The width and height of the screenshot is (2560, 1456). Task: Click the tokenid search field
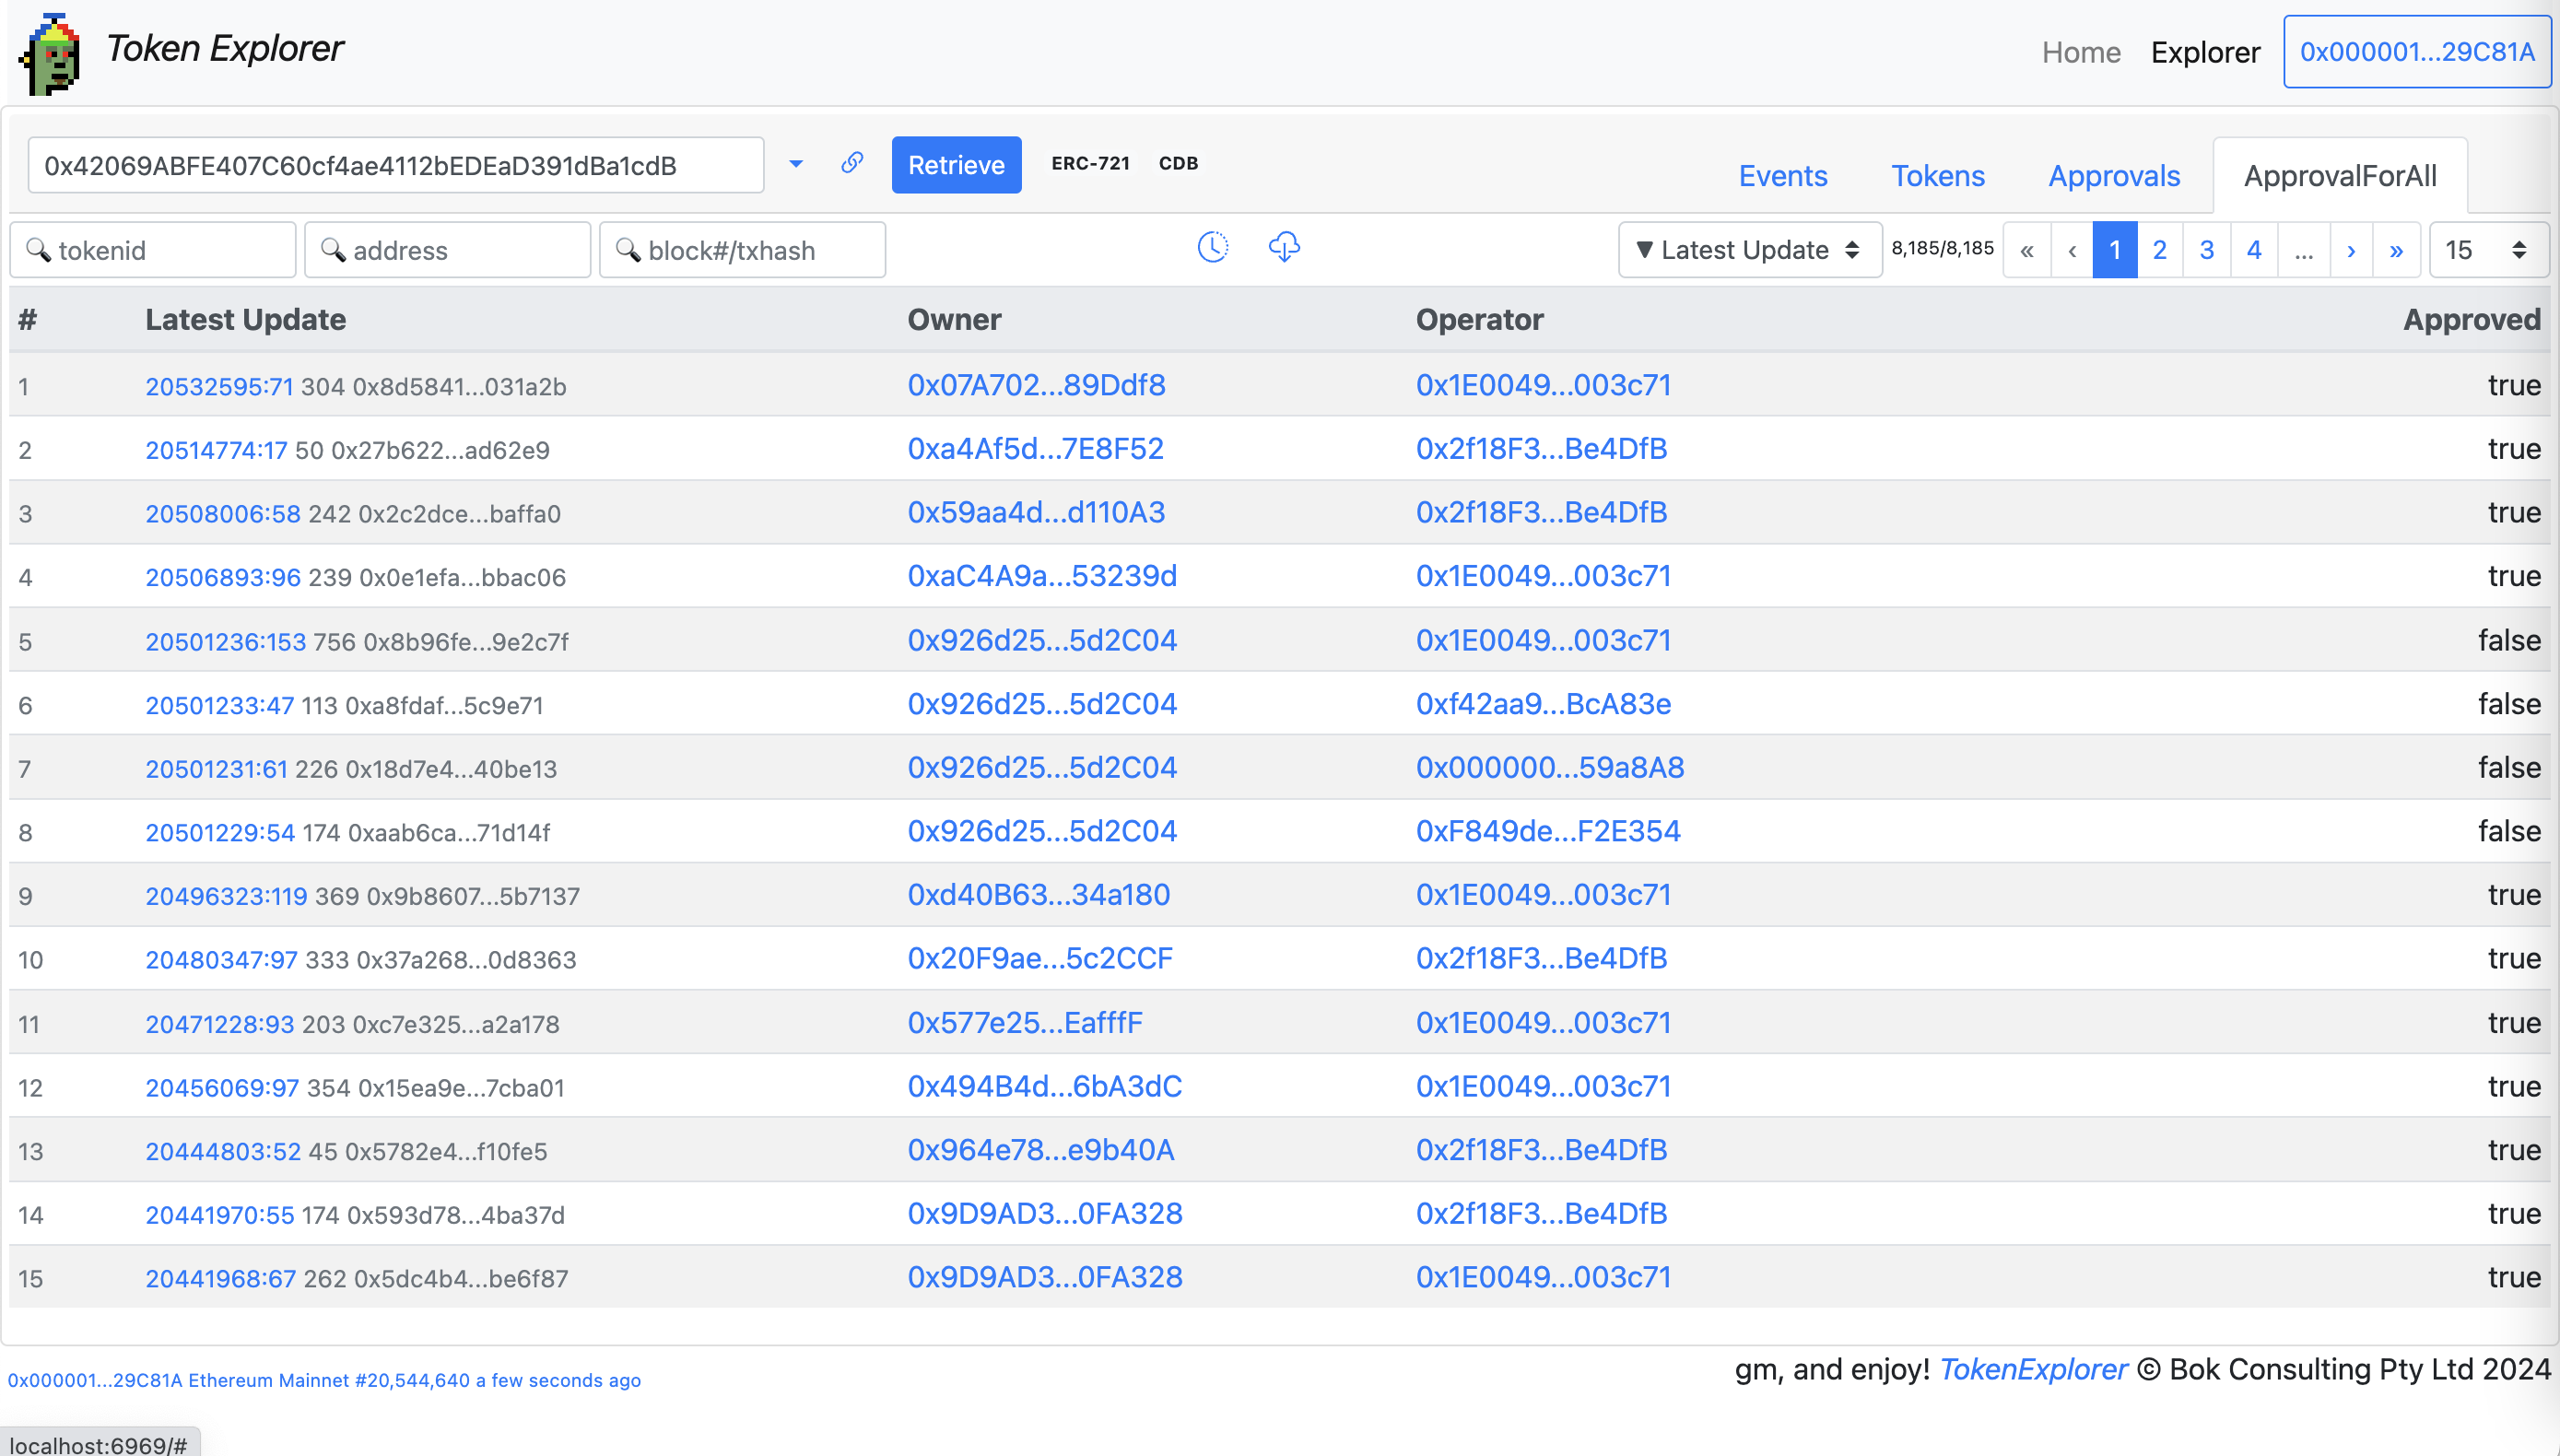pos(155,250)
